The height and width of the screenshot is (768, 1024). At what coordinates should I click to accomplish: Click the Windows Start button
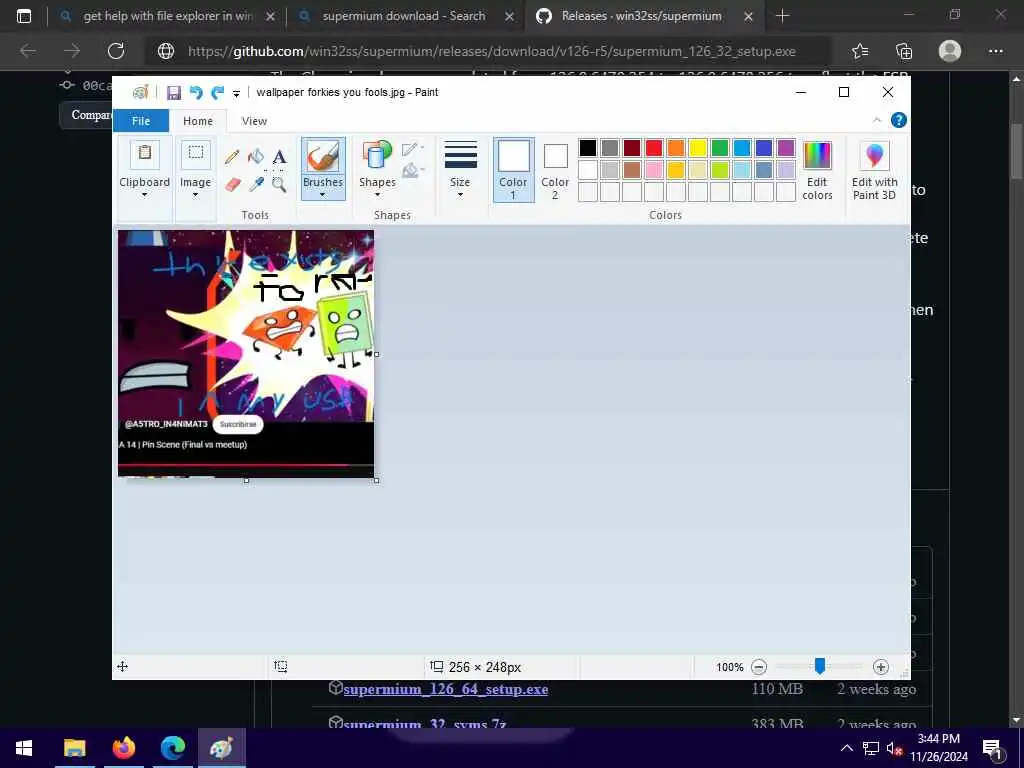coord(24,748)
